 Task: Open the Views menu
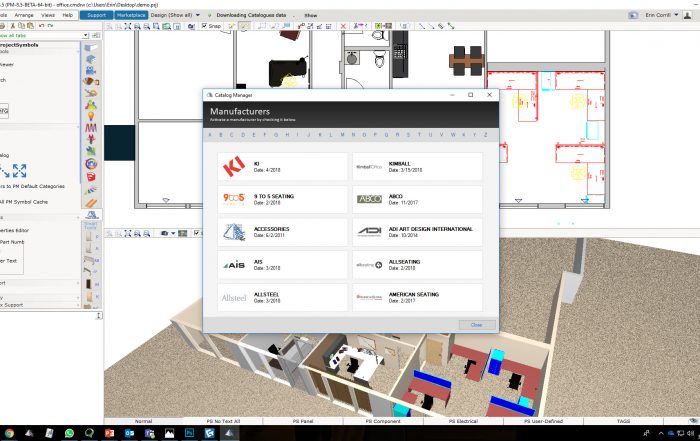[x=48, y=15]
